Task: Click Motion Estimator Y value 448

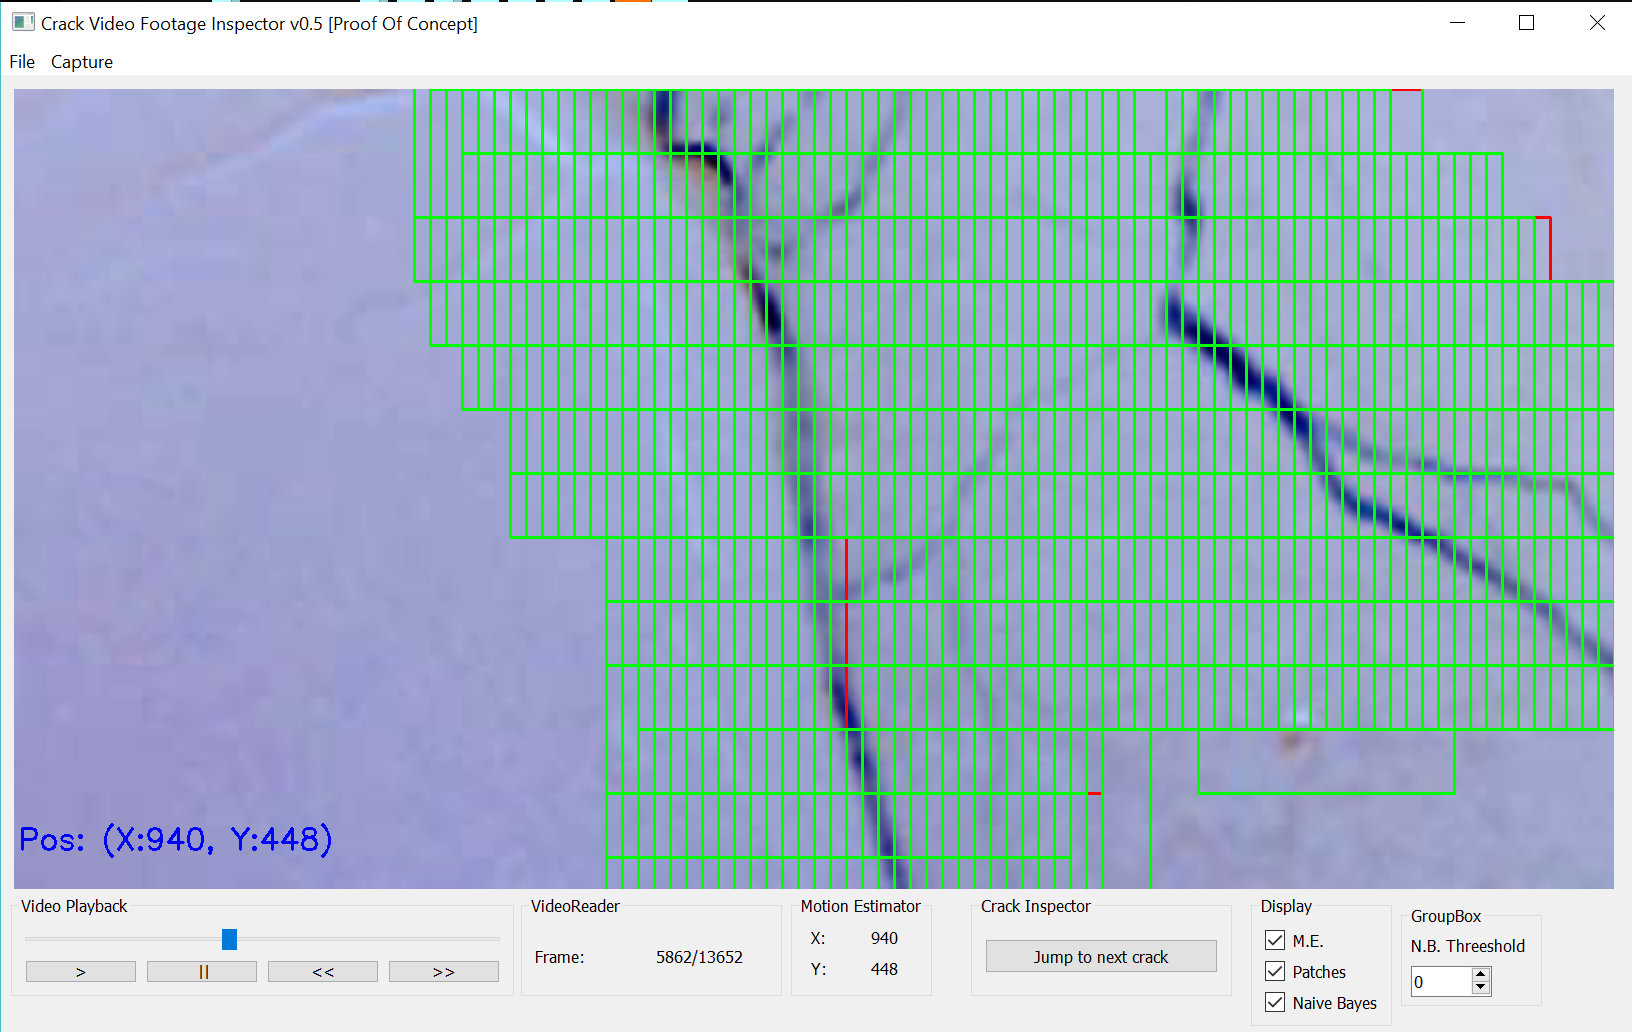Action: click(884, 969)
